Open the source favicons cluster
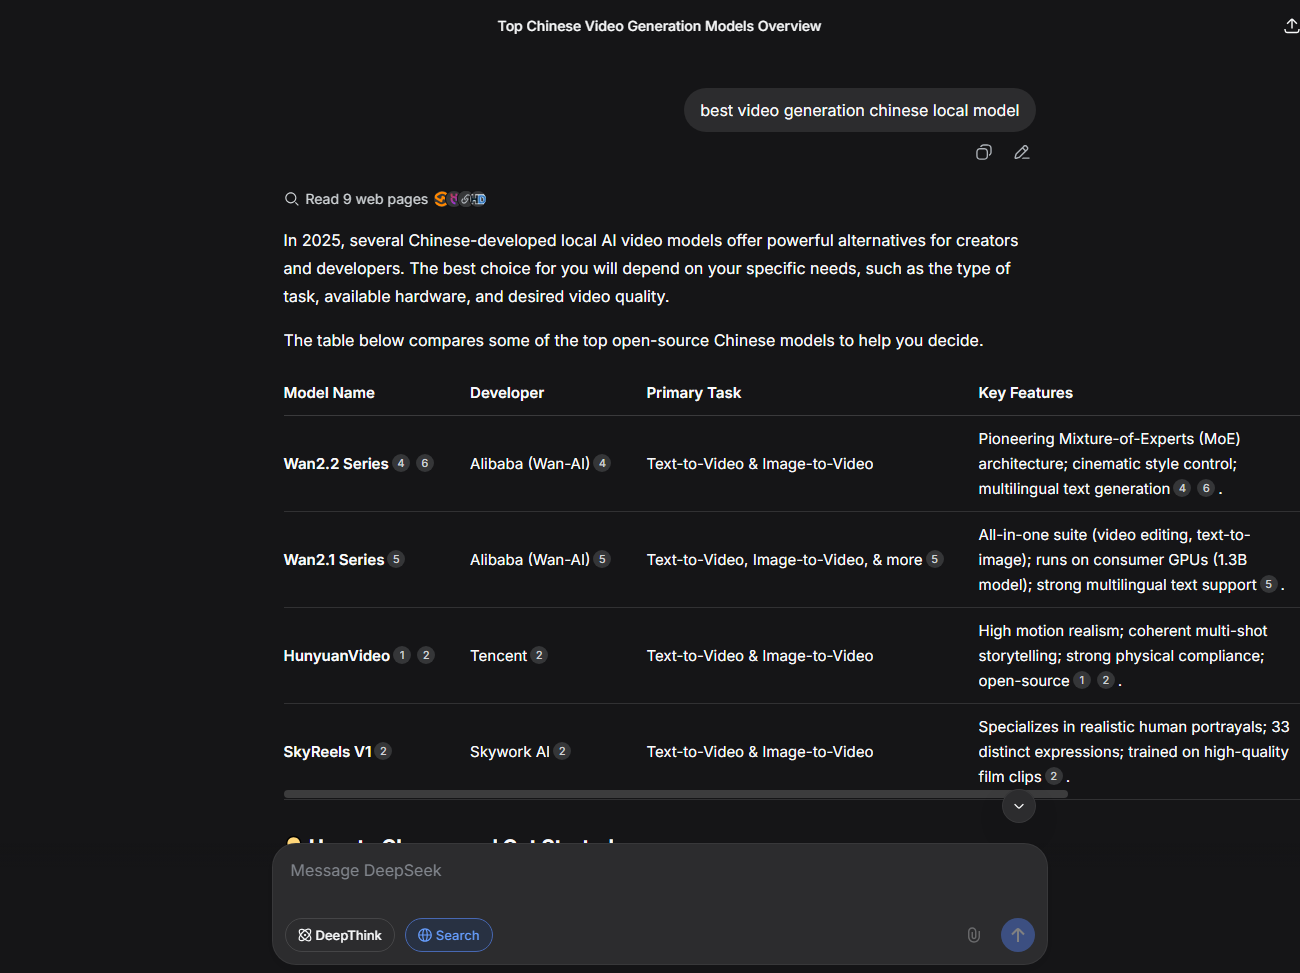 coord(460,199)
